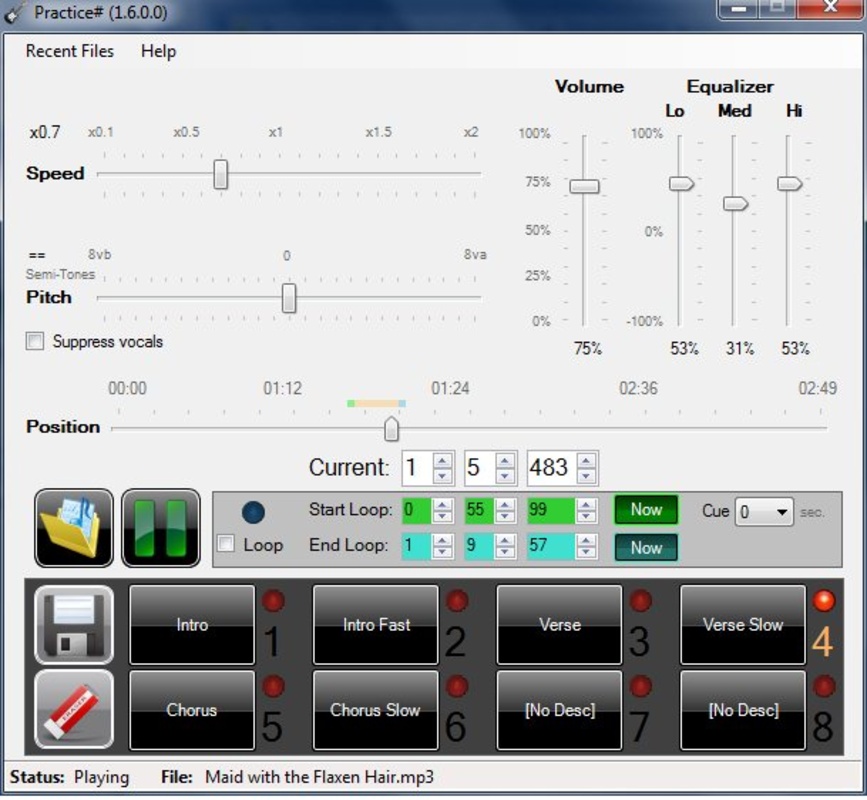
Task: Click the Start Loop seconds field 55
Action: pyautogui.click(x=480, y=510)
